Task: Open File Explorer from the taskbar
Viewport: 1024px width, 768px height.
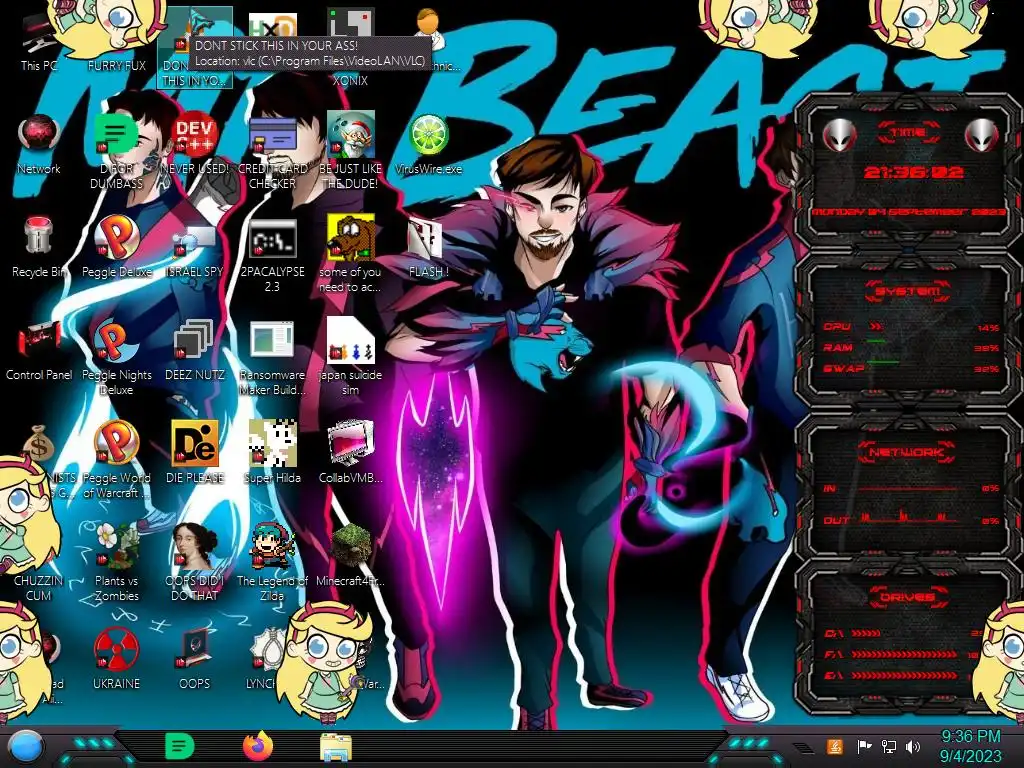Action: coord(336,746)
